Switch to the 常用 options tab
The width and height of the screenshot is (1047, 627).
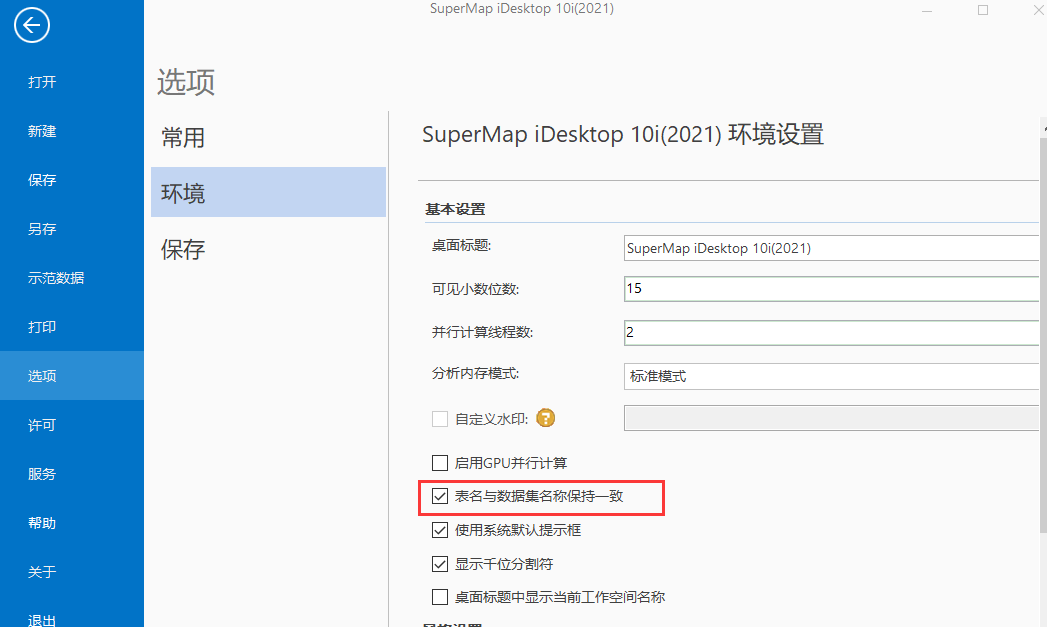pos(268,138)
